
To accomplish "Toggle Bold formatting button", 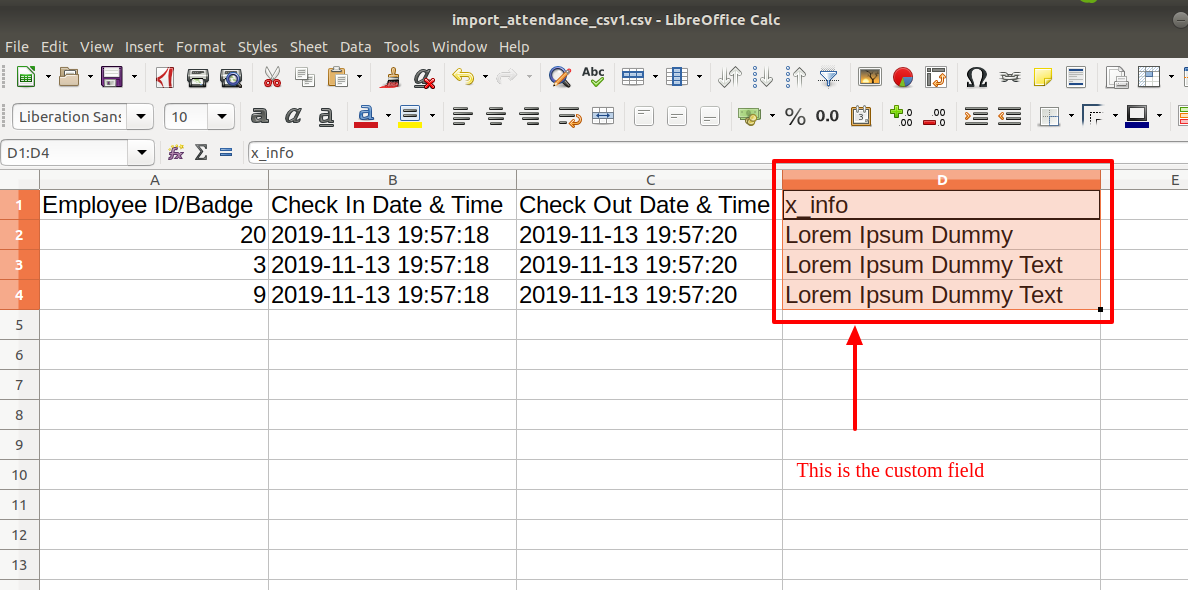I will [x=260, y=116].
